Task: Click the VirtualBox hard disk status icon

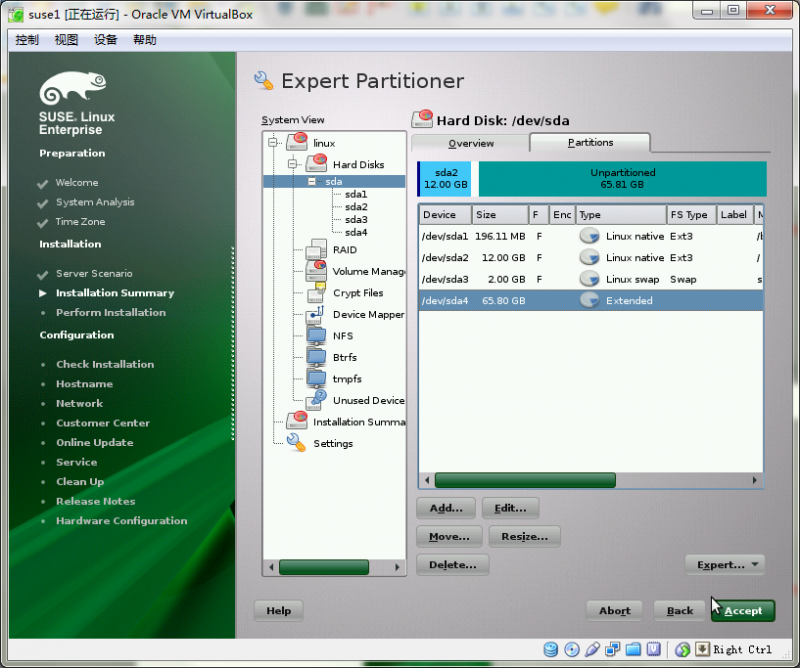Action: (551, 649)
